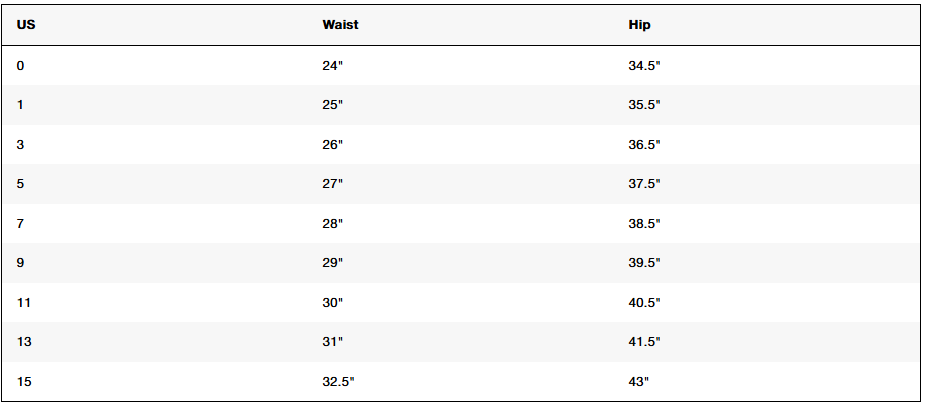Click the US column header
926x403 pixels.
[x=25, y=25]
